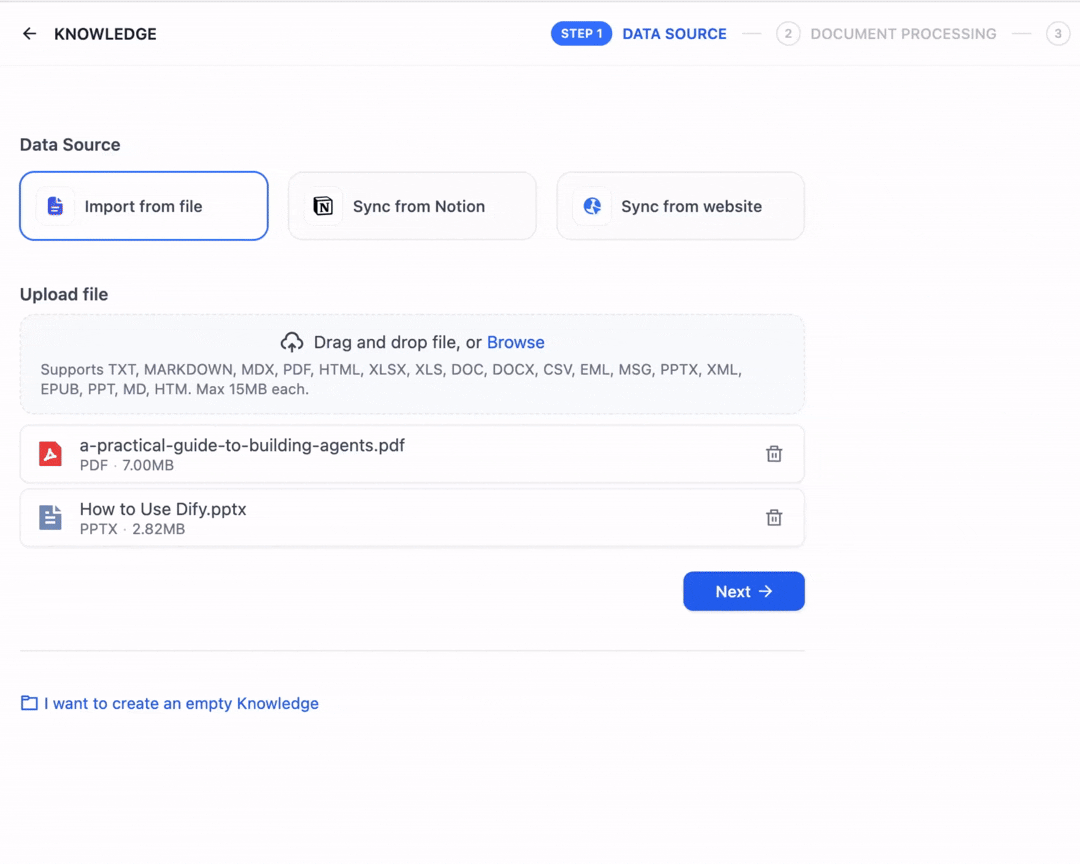
Task: Click the Notion logo icon
Action: click(x=324, y=206)
